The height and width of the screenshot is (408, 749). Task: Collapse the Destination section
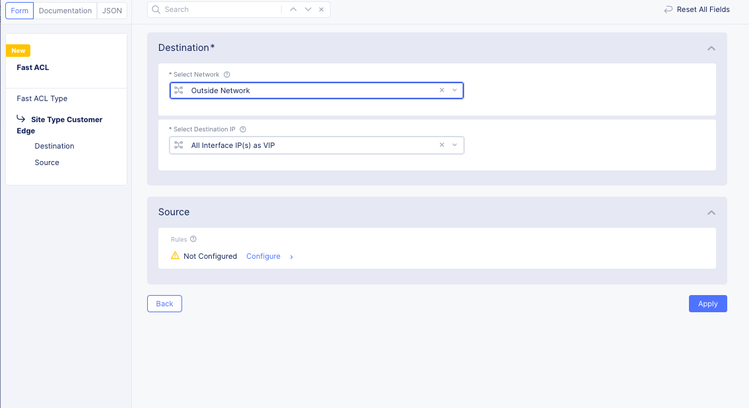[x=711, y=48]
